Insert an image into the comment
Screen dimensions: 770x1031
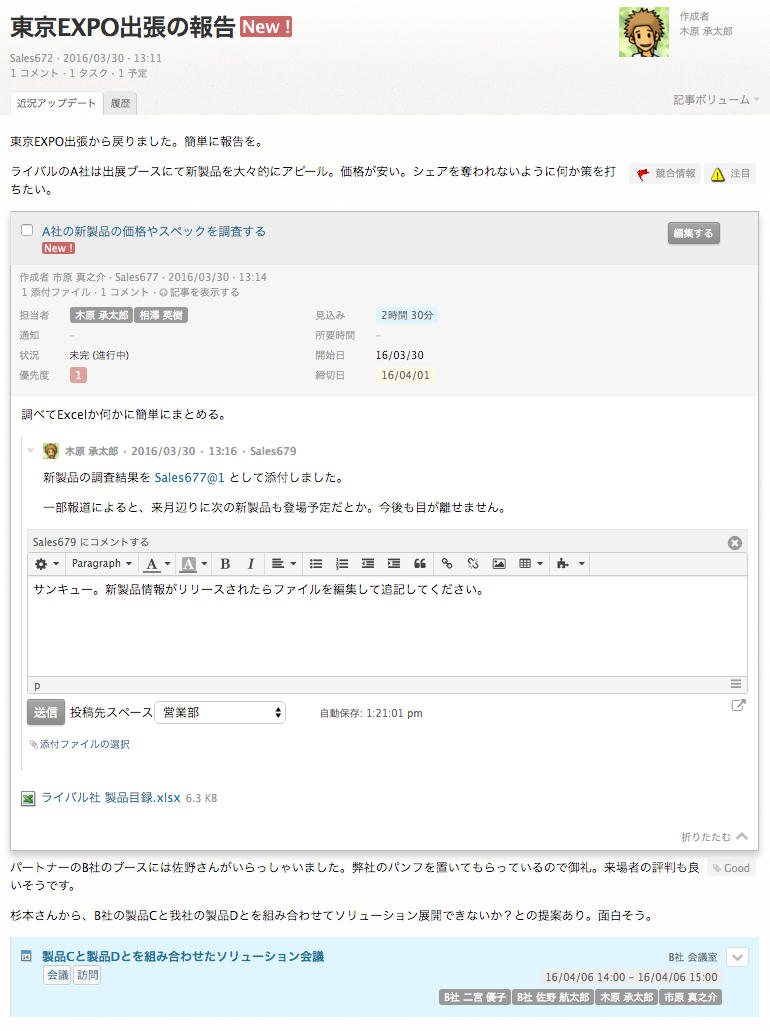499,564
